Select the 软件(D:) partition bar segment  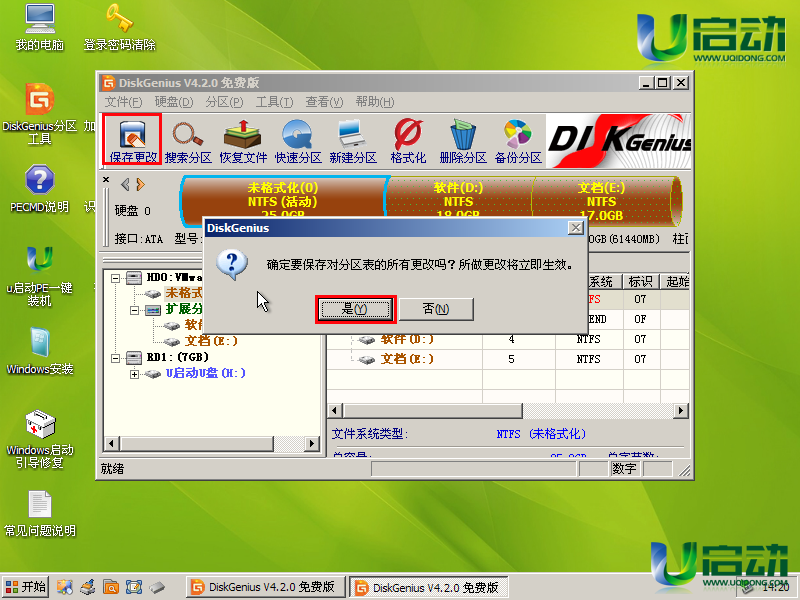click(458, 201)
